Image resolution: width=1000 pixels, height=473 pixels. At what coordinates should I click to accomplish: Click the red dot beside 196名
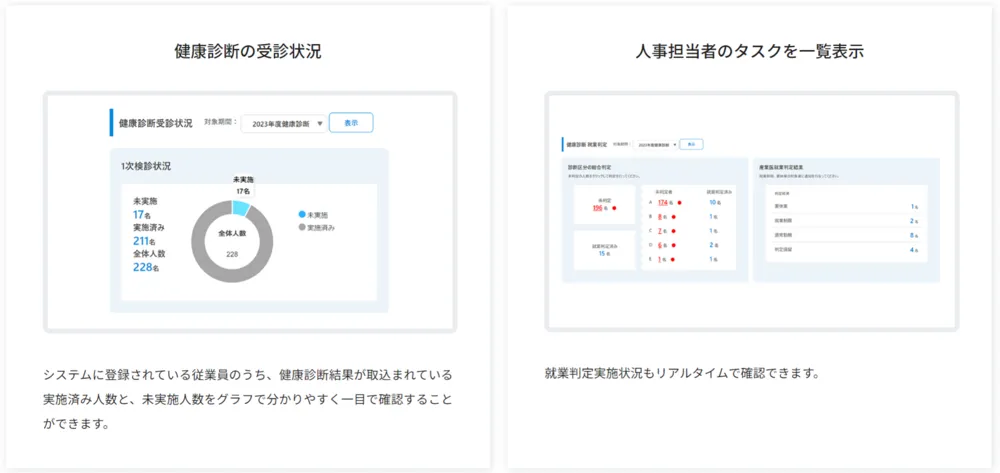(614, 208)
